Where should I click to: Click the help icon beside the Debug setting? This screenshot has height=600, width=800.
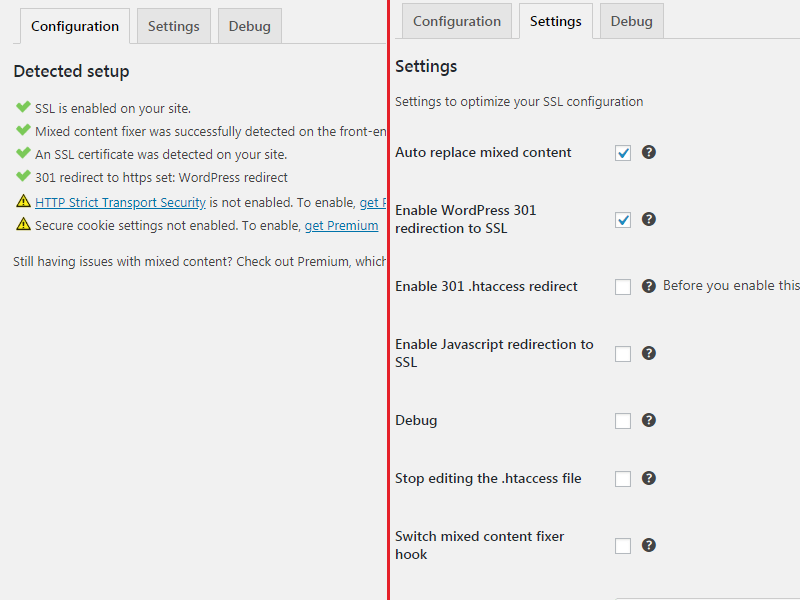pos(649,420)
